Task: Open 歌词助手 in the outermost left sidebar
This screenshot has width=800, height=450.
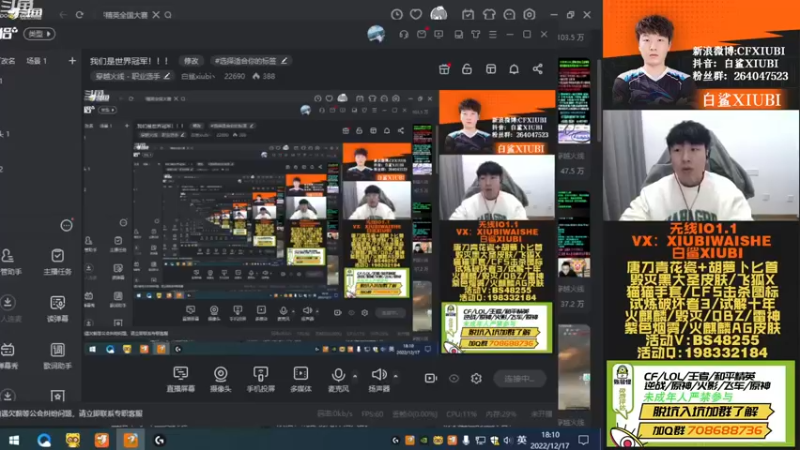Action: [58, 356]
